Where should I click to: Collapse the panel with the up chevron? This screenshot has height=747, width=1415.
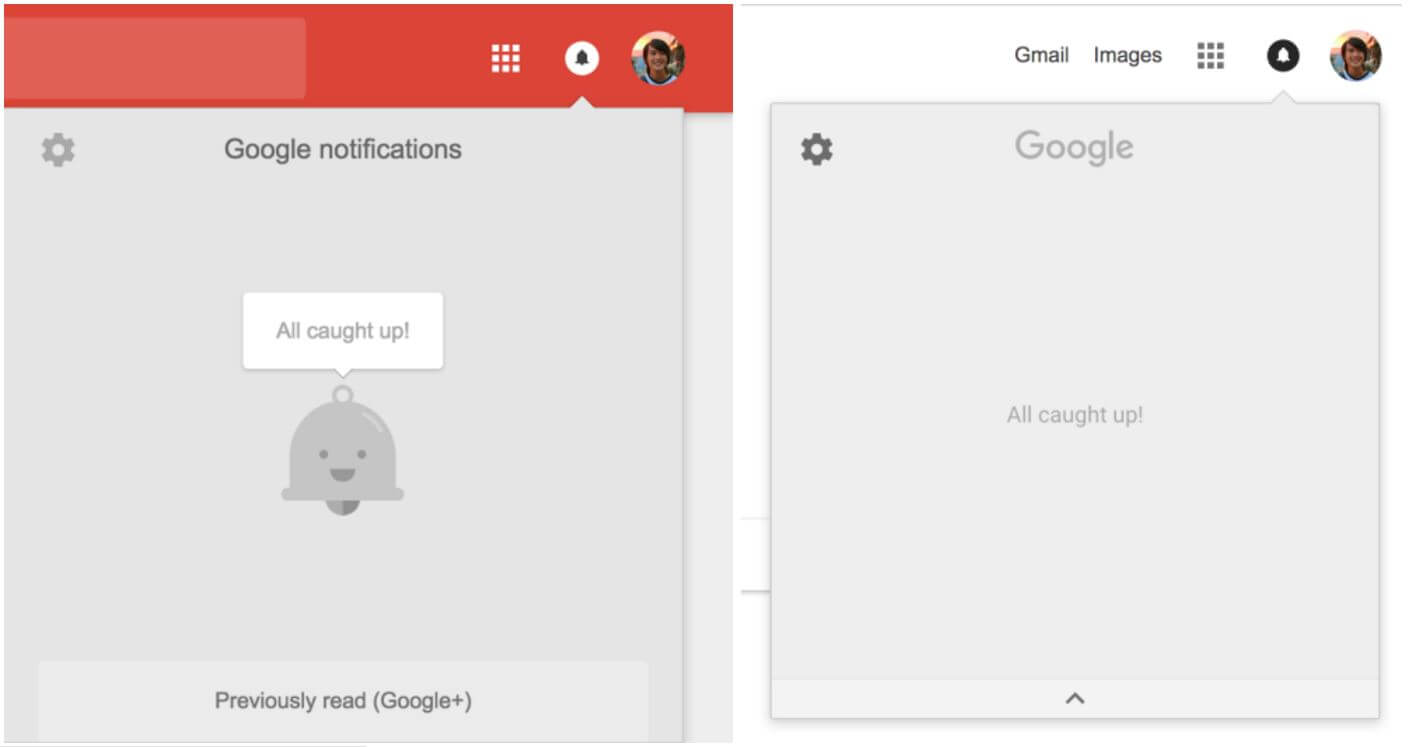pyautogui.click(x=1075, y=699)
